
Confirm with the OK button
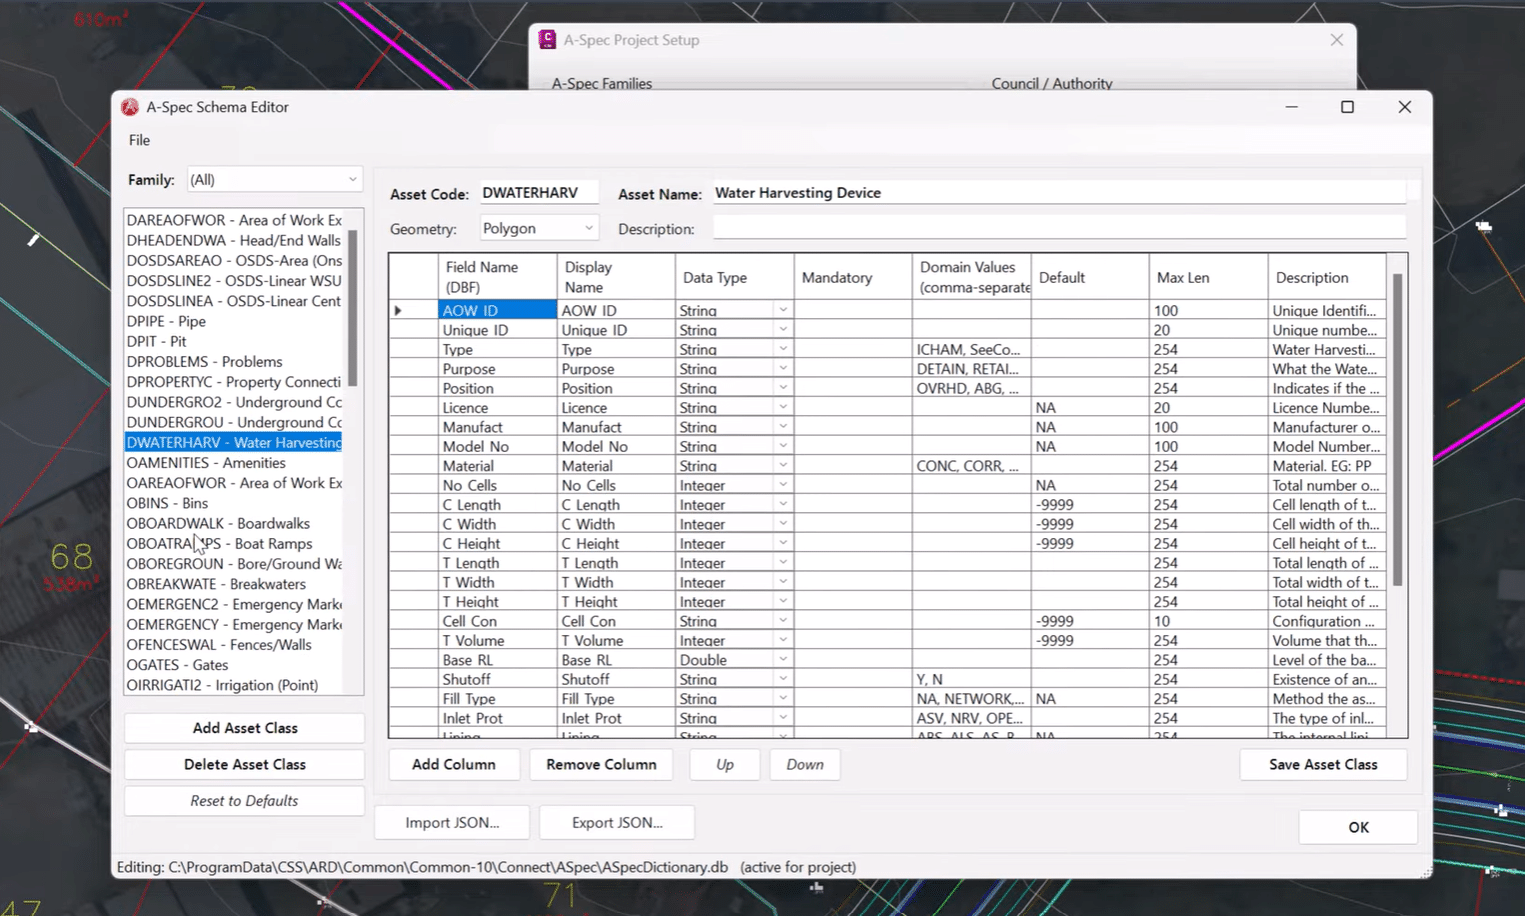(x=1358, y=827)
